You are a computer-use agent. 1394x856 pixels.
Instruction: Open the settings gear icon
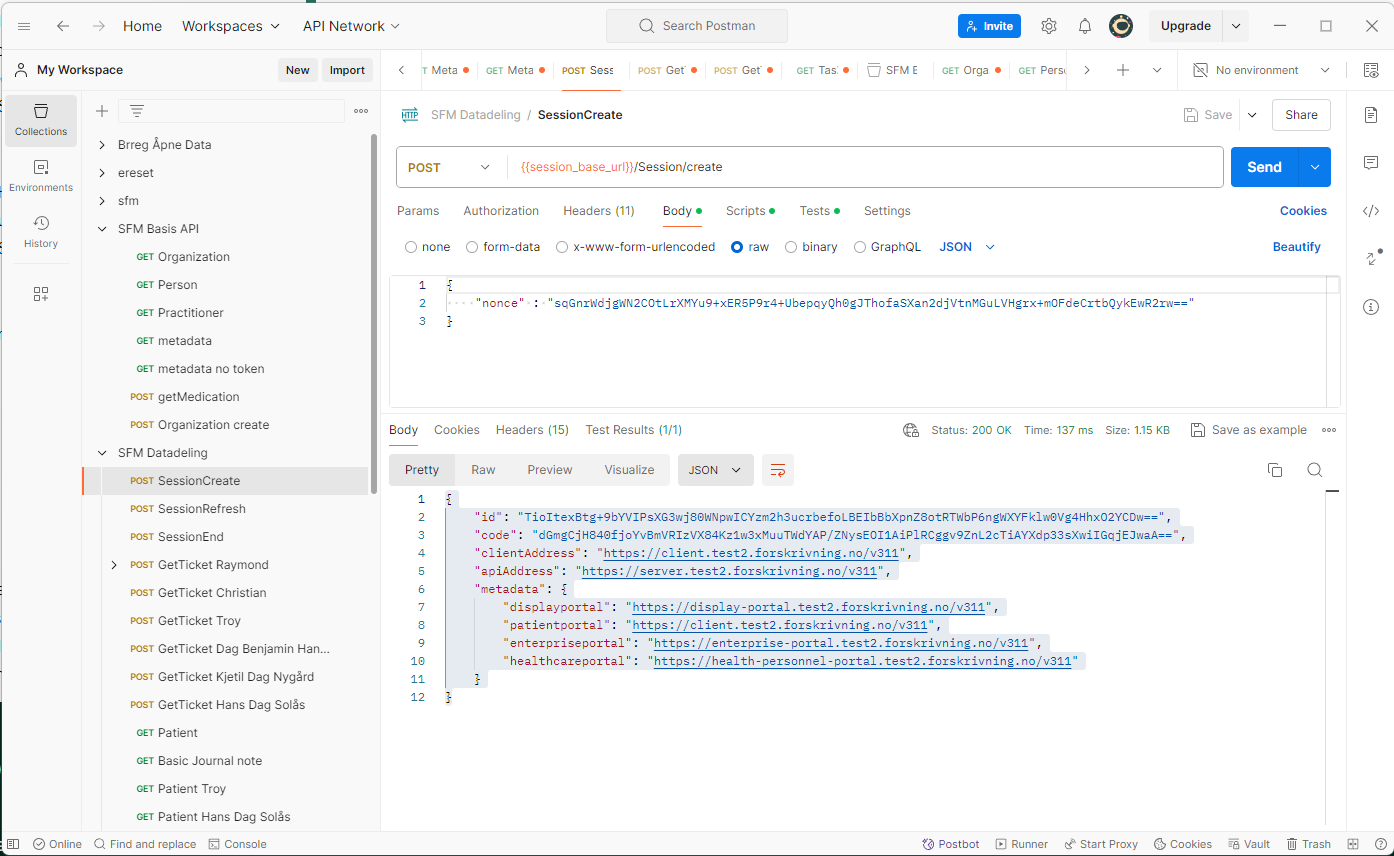[x=1048, y=26]
